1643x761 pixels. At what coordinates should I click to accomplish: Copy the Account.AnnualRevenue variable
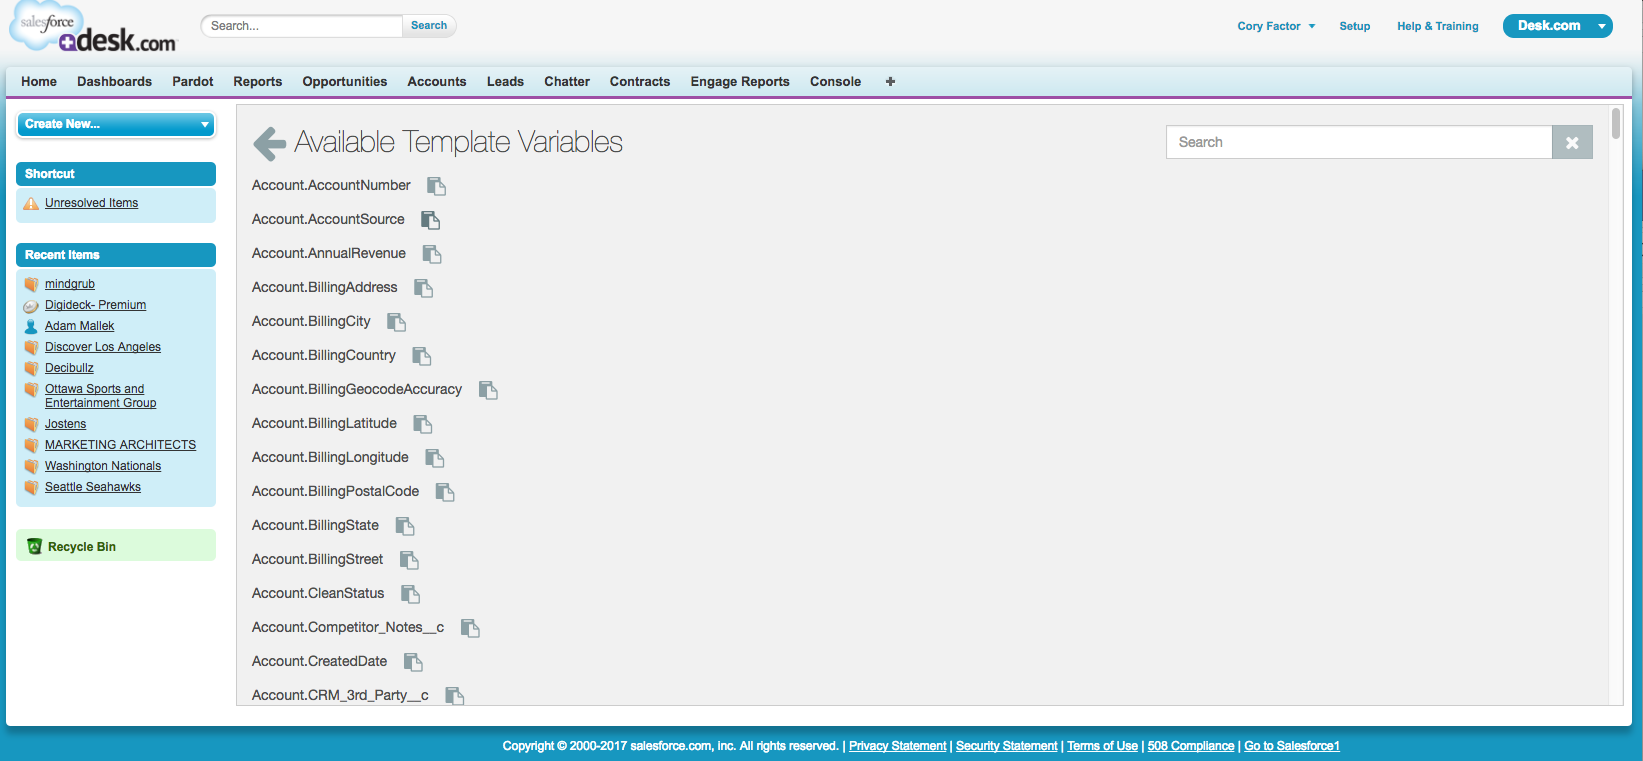tap(432, 254)
